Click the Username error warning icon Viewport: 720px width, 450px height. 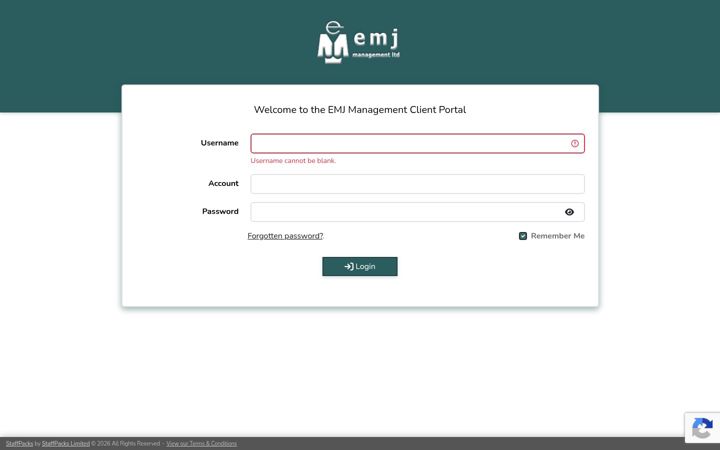point(574,144)
